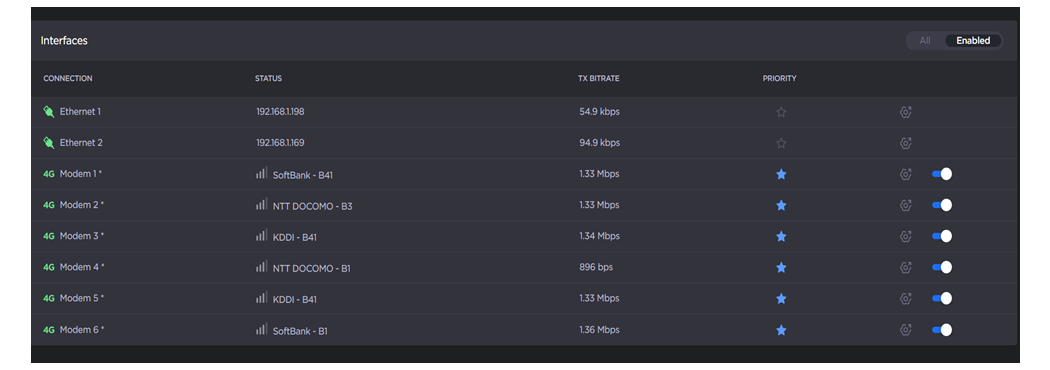The height and width of the screenshot is (370, 1050).
Task: Click the 4G icon for Modem 4
Action: 49,267
